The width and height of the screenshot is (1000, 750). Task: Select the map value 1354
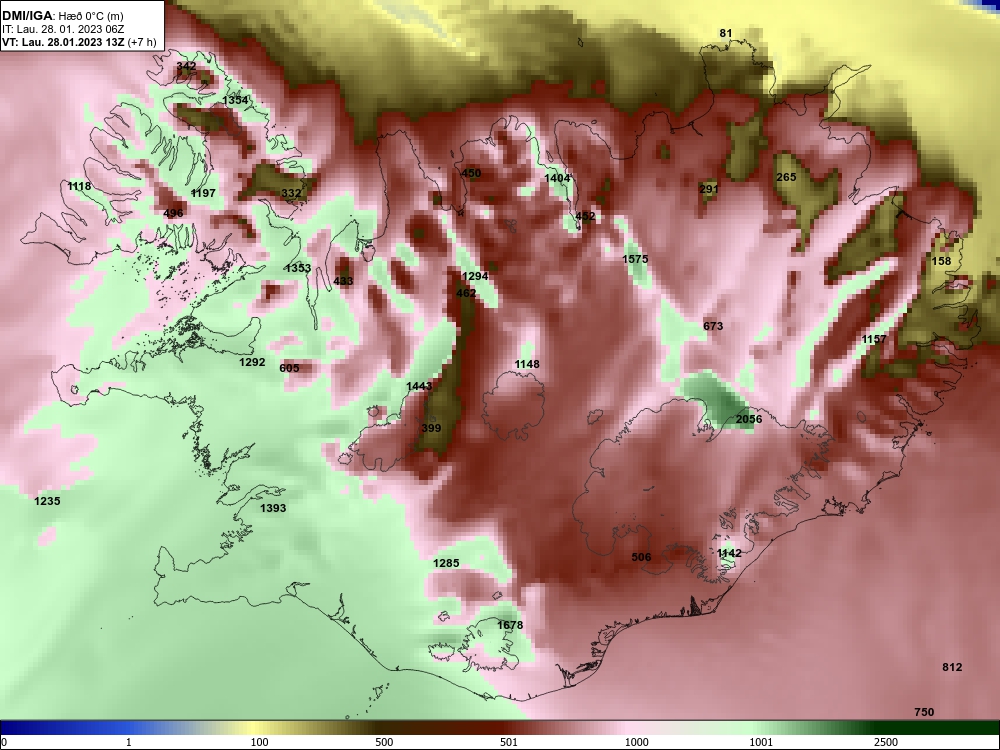pos(235,100)
